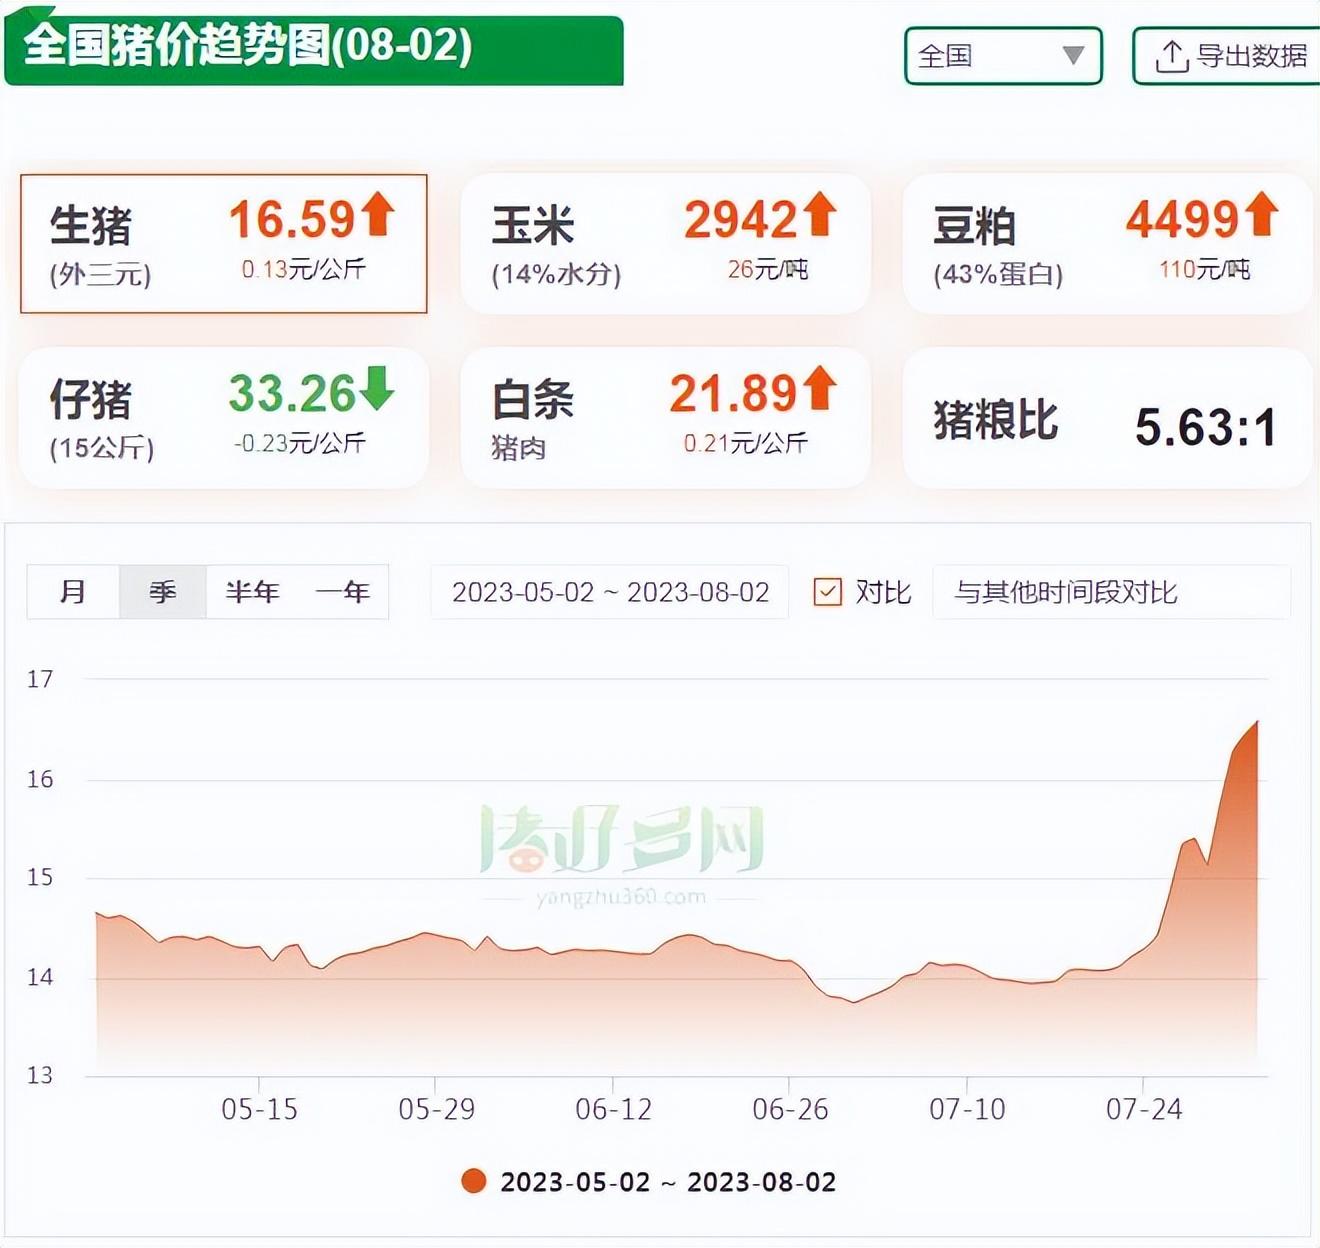Select the 玉米 (14%水分) price card
Viewport: 1320px width, 1248px height.
(665, 243)
